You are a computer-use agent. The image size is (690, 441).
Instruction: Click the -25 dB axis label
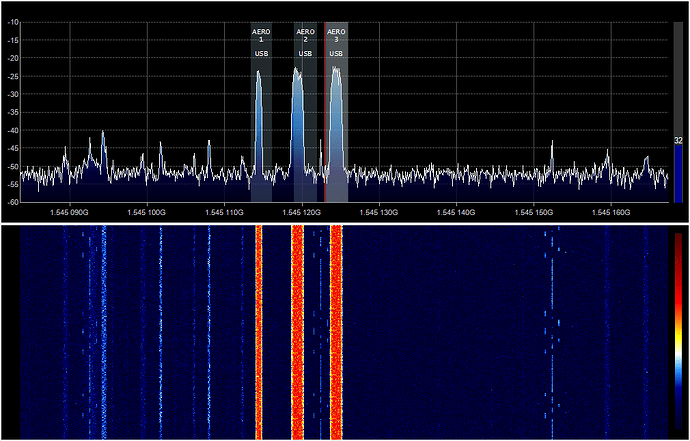click(x=12, y=76)
